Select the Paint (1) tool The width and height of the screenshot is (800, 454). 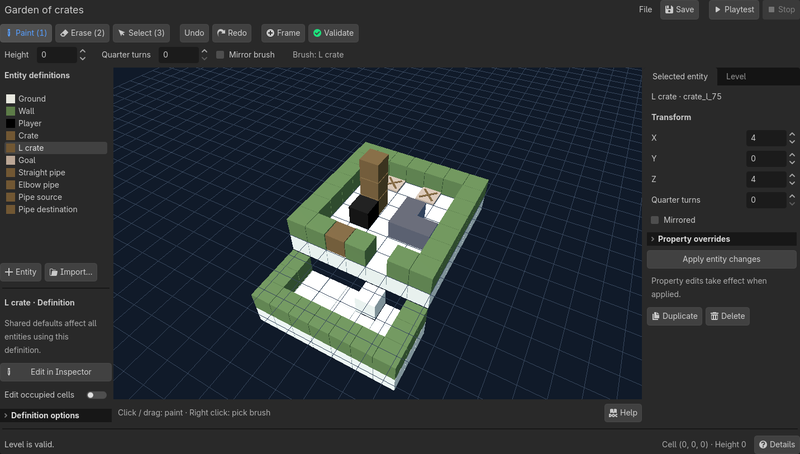pos(26,33)
